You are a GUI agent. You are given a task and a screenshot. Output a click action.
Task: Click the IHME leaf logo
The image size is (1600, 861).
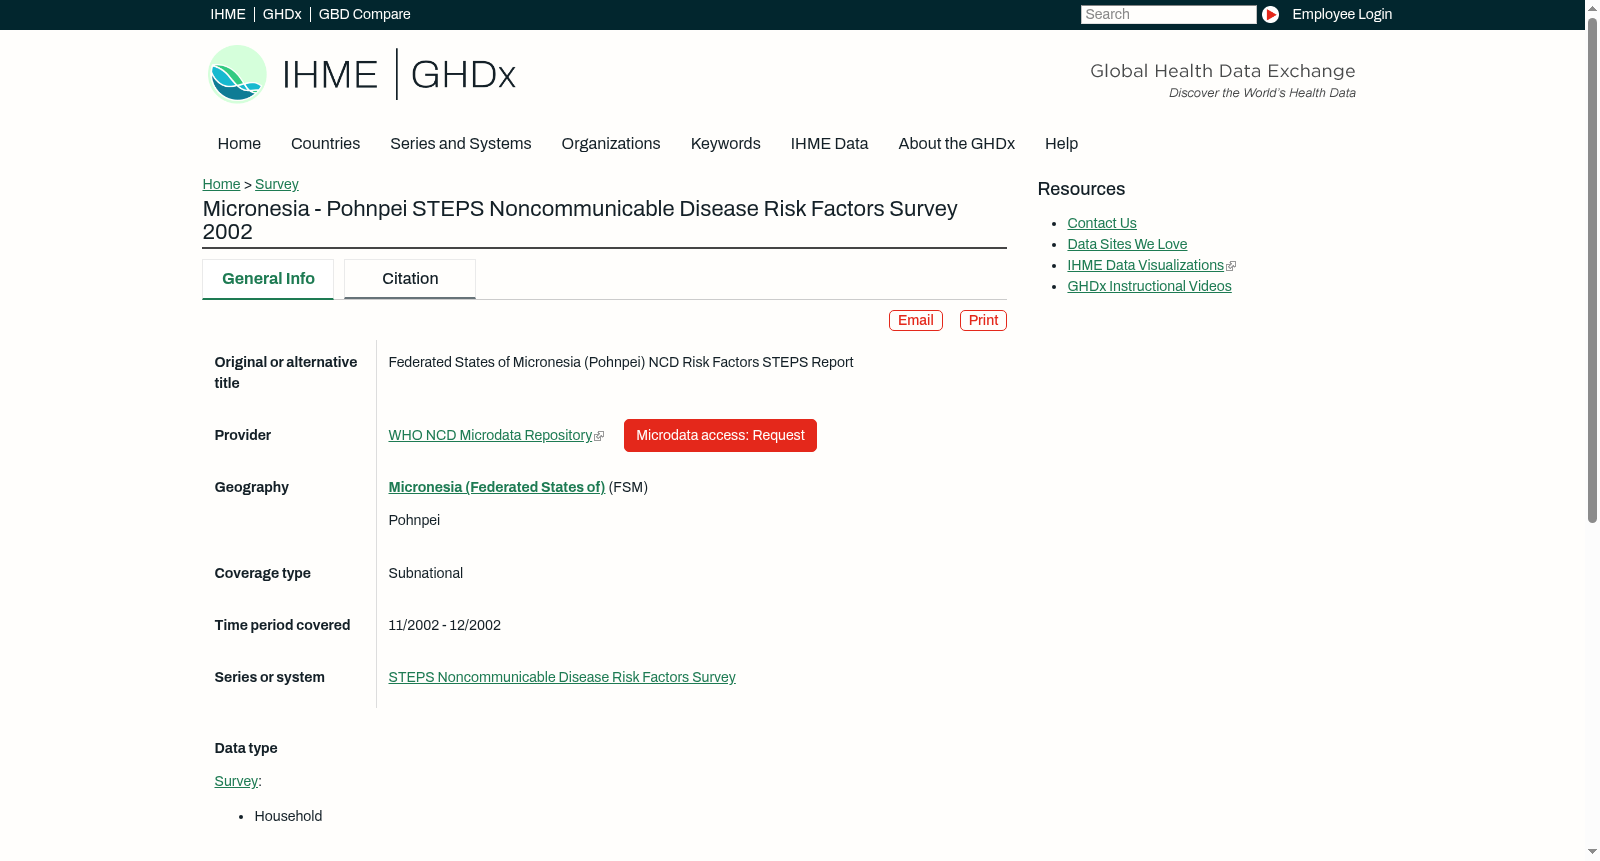click(x=237, y=74)
